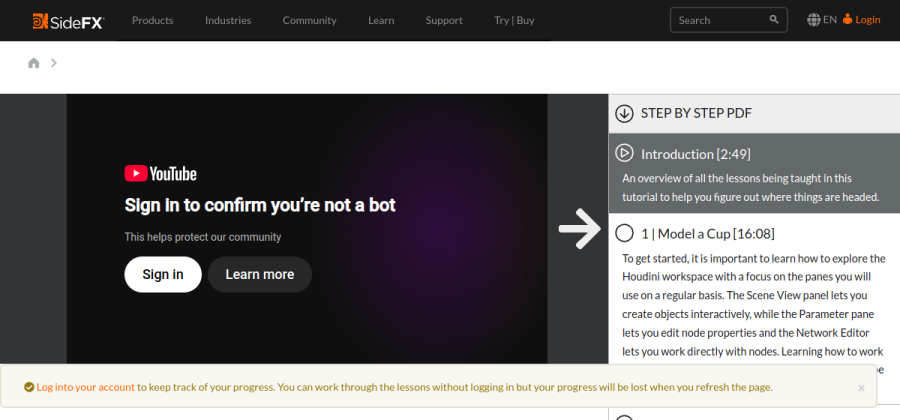Screen dimensions: 900x420
Task: Open the Community menu
Action: click(x=309, y=20)
